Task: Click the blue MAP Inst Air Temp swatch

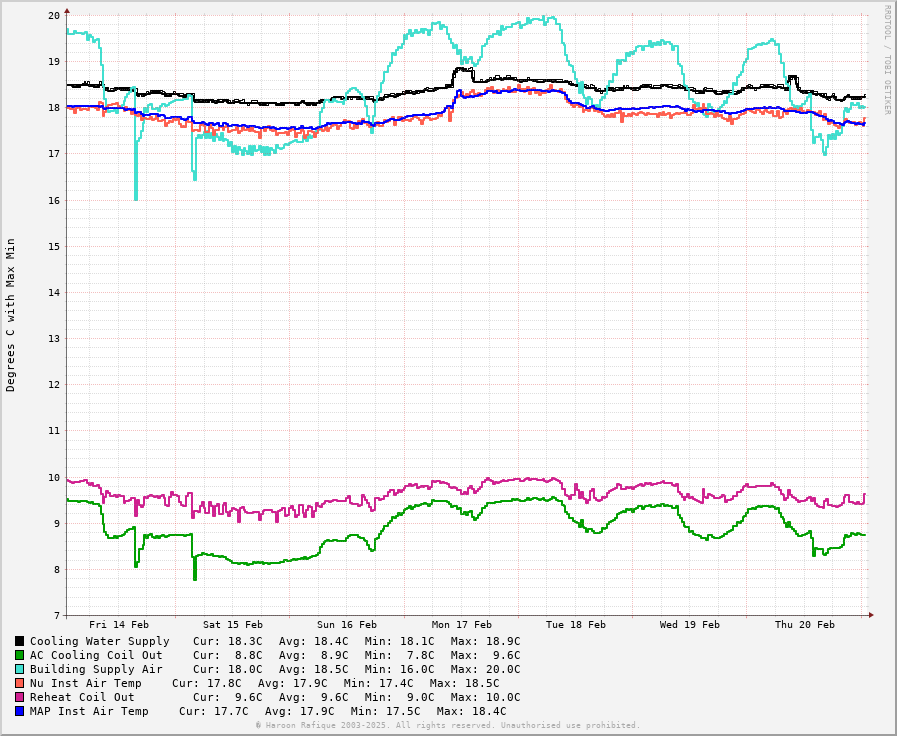Action: (x=19, y=711)
